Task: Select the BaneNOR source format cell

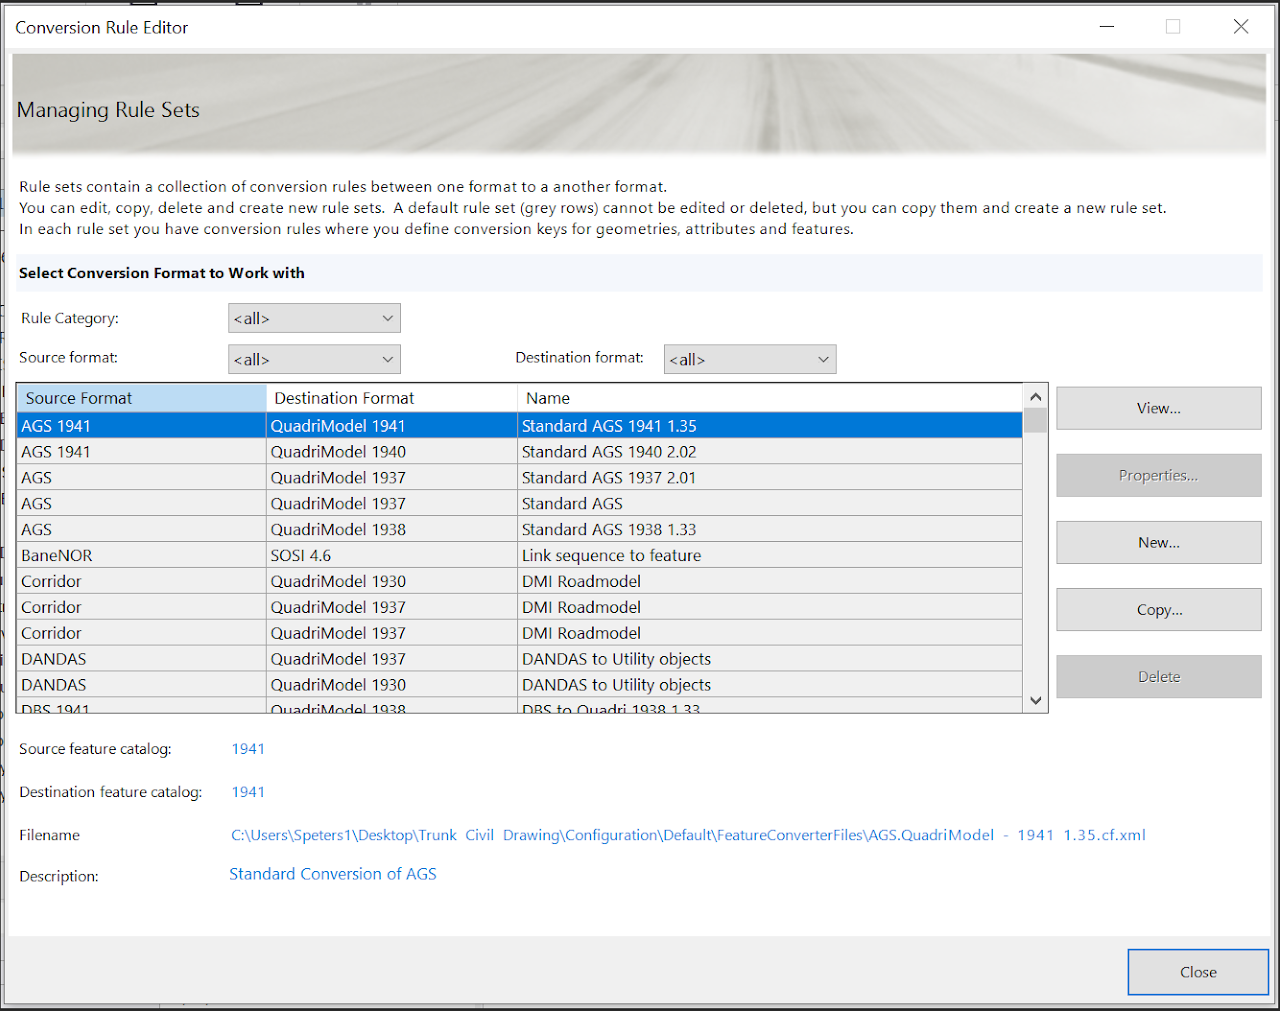Action: click(x=142, y=556)
